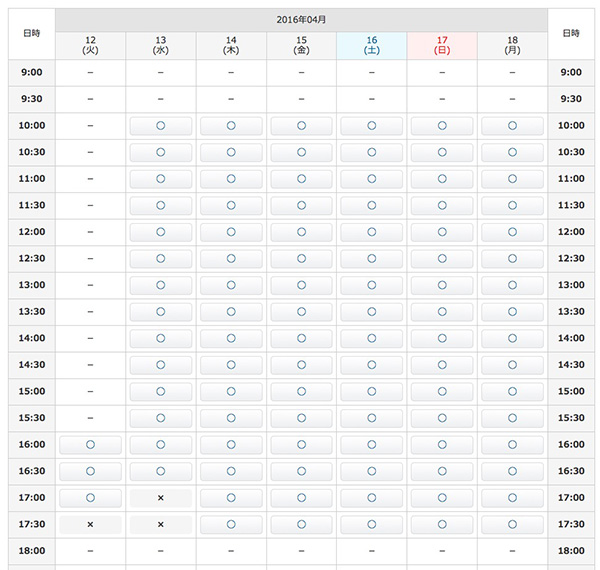The height and width of the screenshot is (570, 600).
Task: Pick the 14:30 slot on Sunday 17
Action: coord(442,364)
